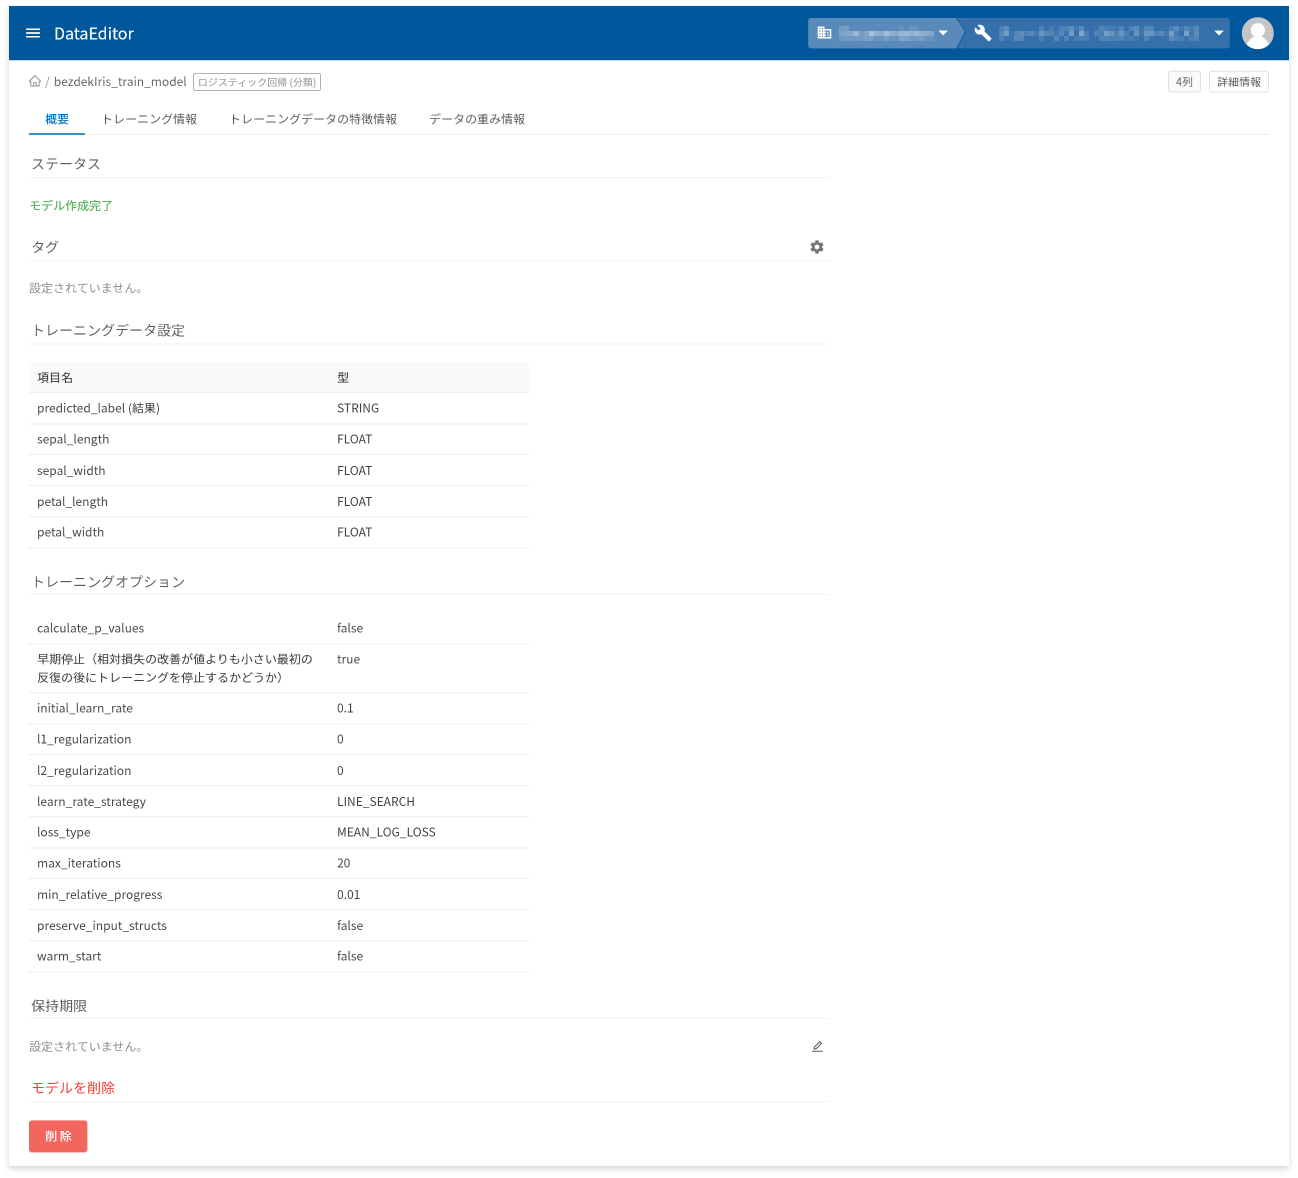
Task: Click the 型 column header
Action: (x=343, y=378)
